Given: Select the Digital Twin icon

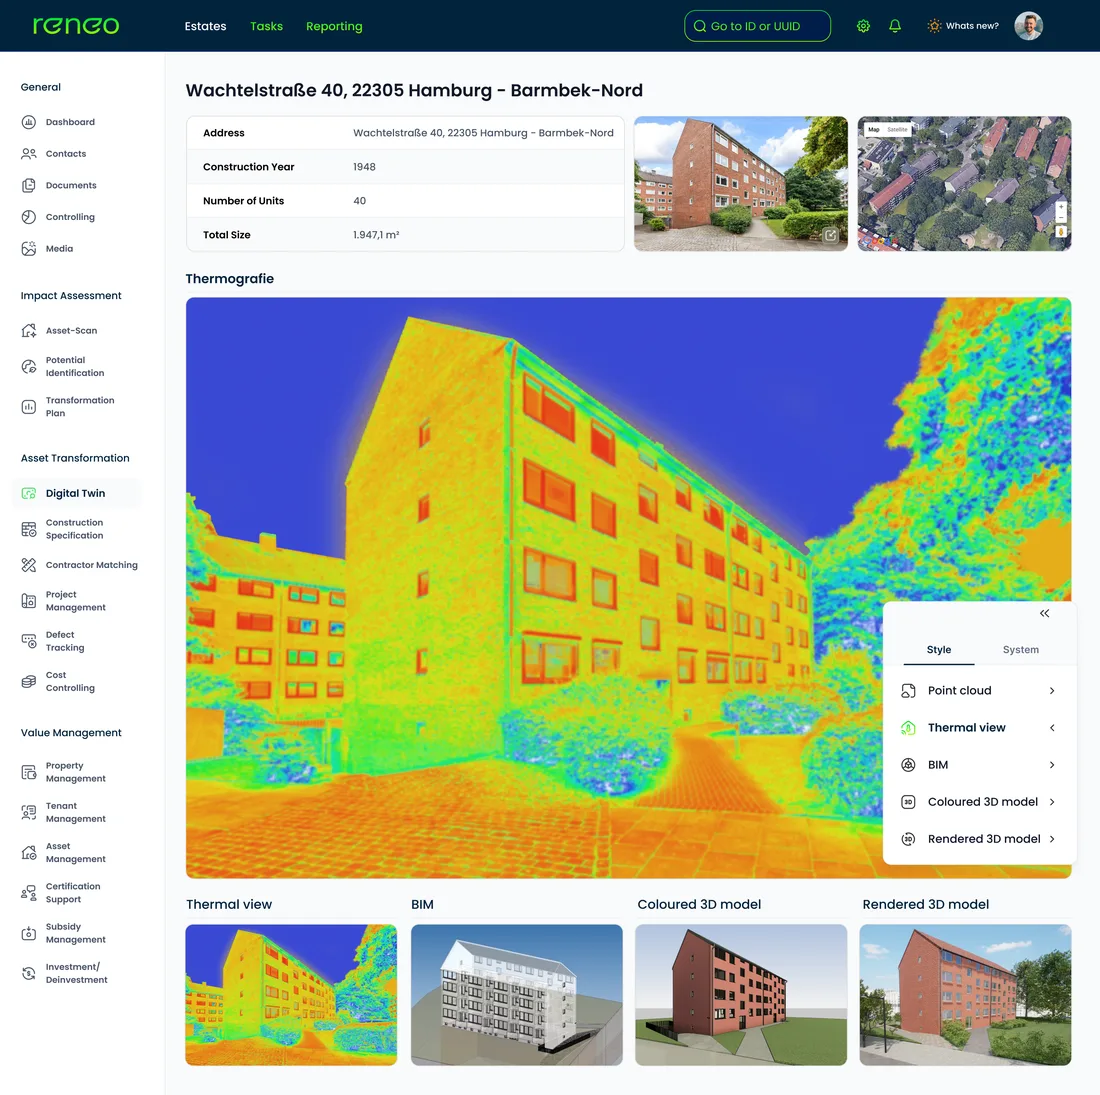Looking at the screenshot, I should pyautogui.click(x=29, y=493).
